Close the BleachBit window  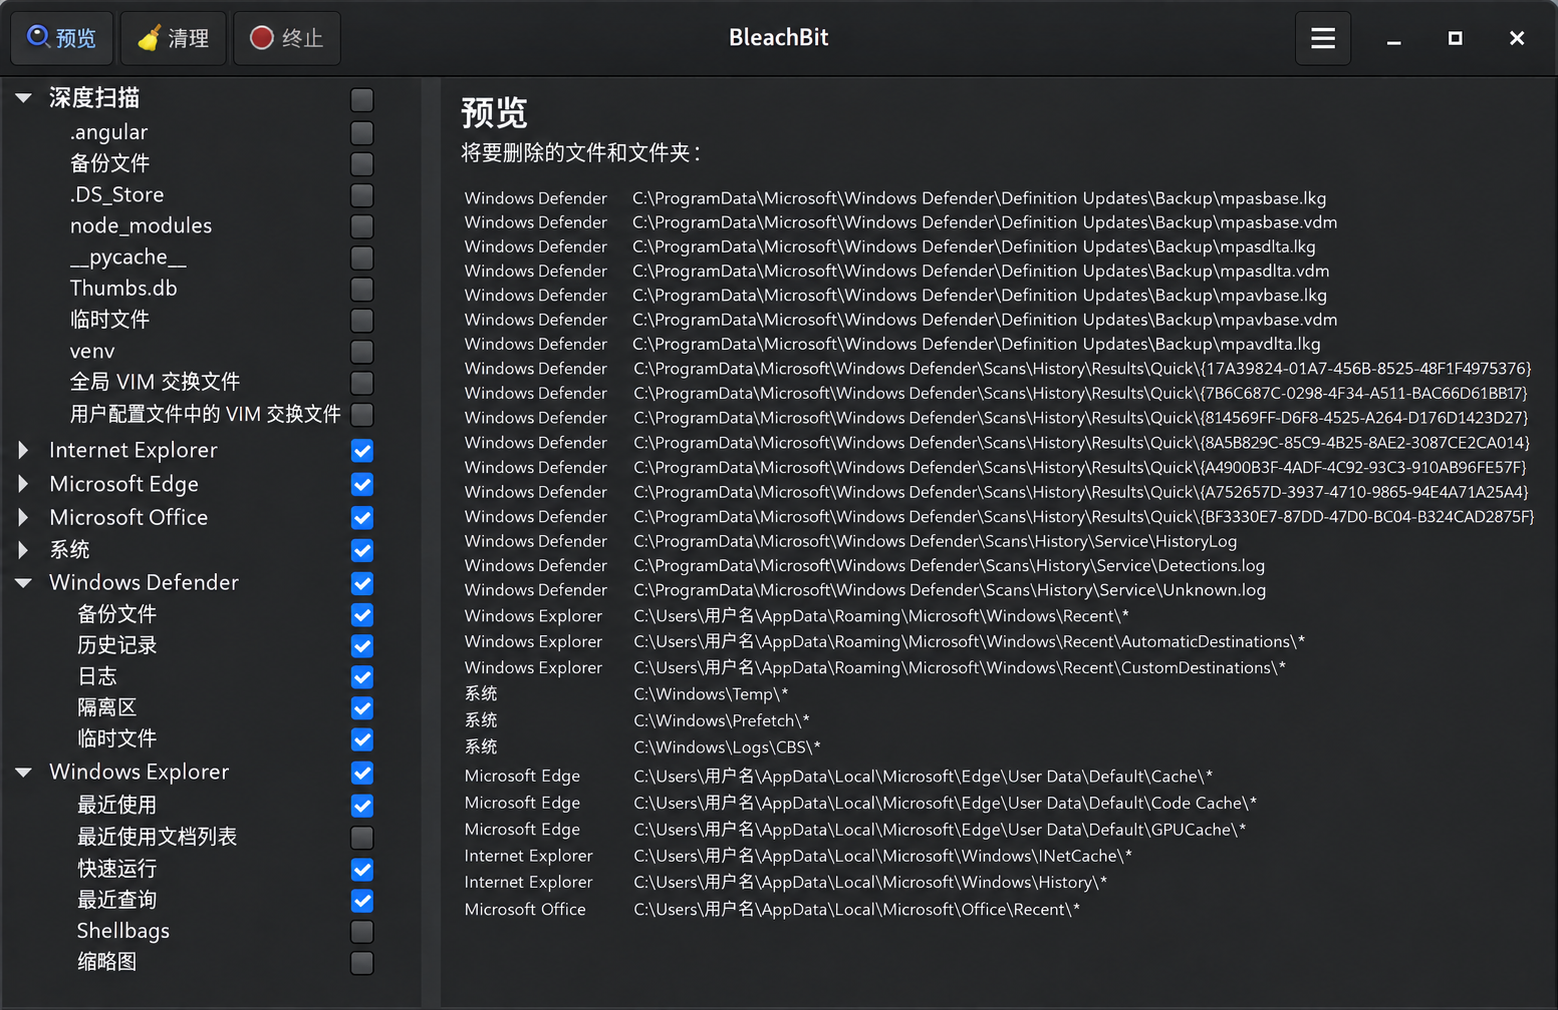(1516, 38)
